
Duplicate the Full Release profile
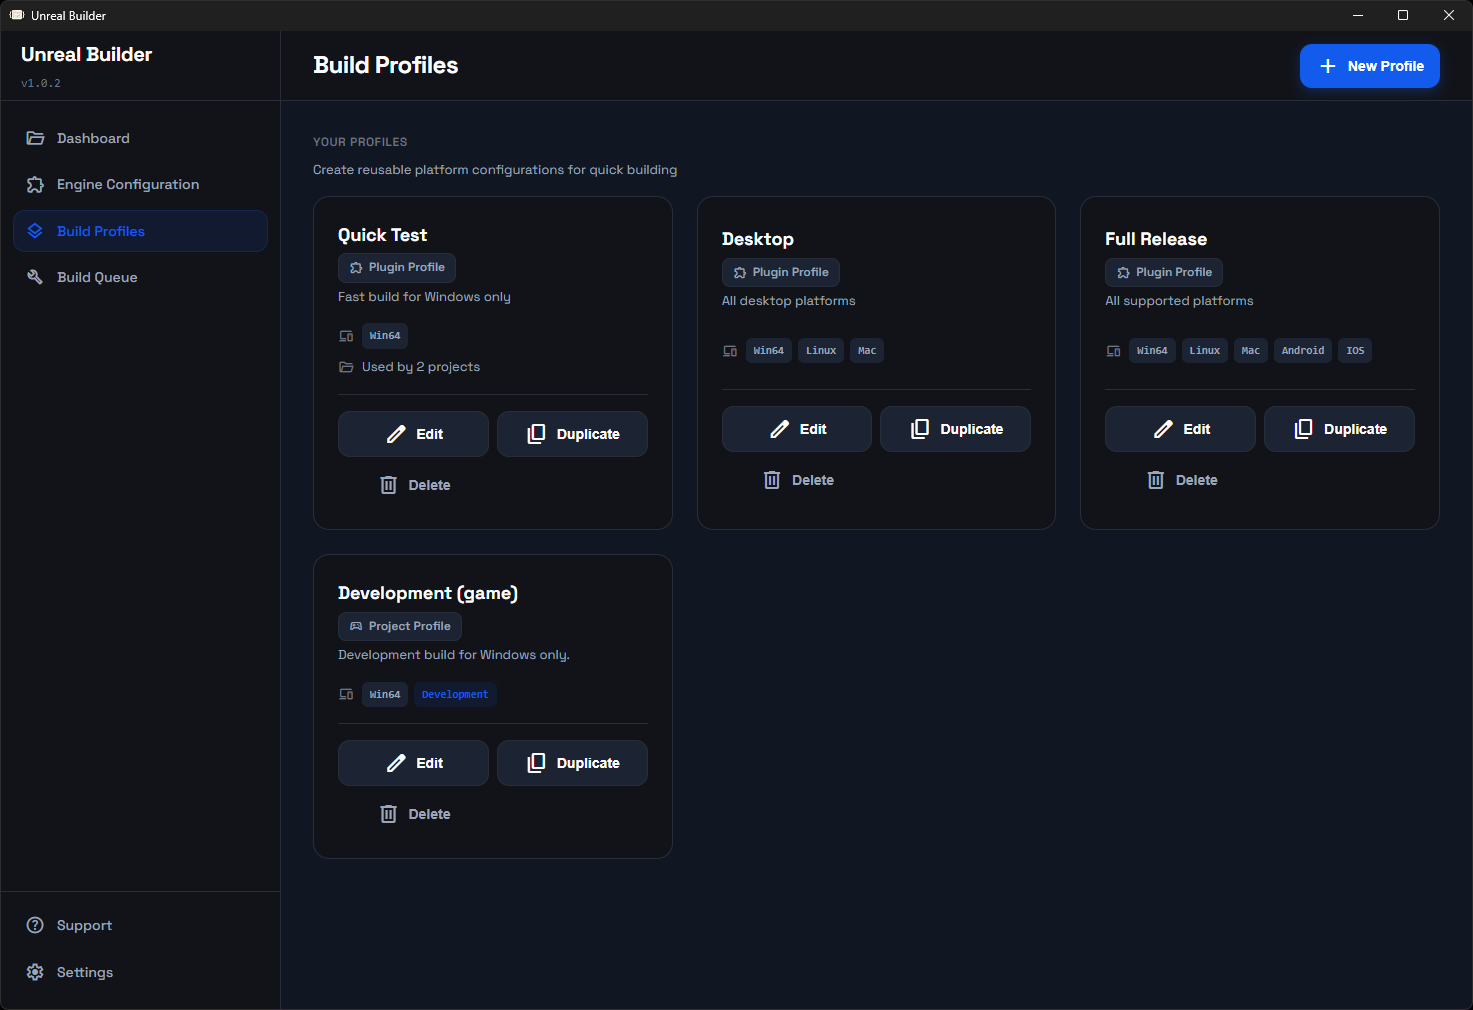1339,429
